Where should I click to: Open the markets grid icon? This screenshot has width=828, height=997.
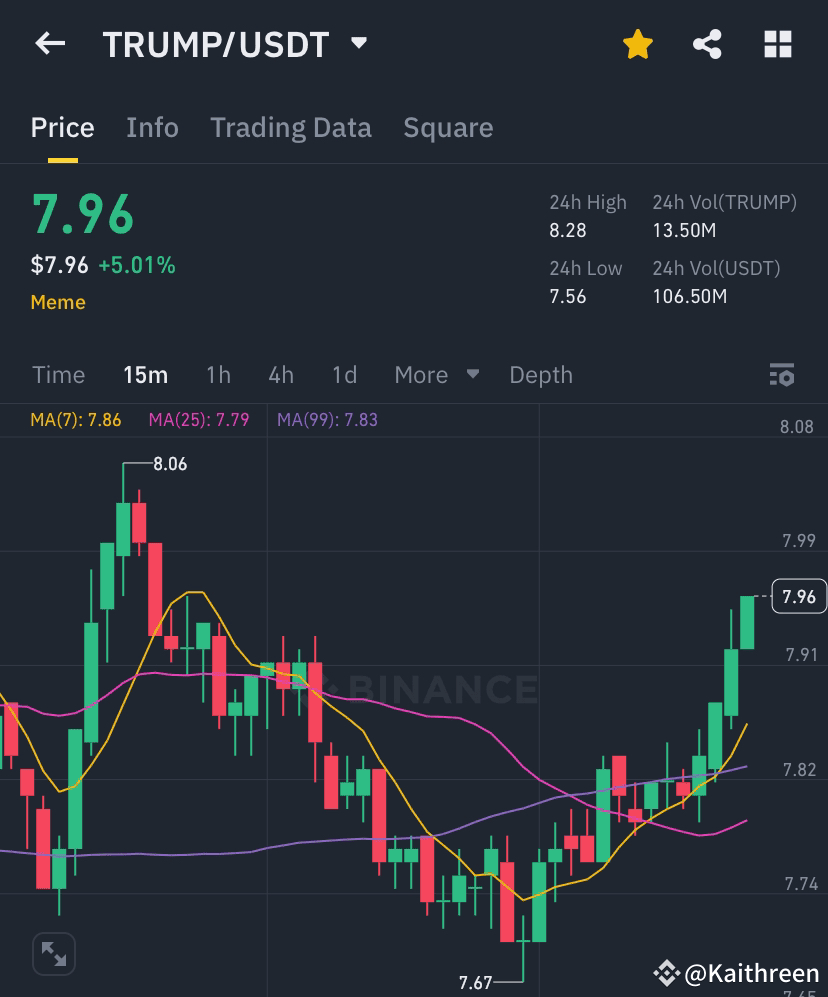778,44
